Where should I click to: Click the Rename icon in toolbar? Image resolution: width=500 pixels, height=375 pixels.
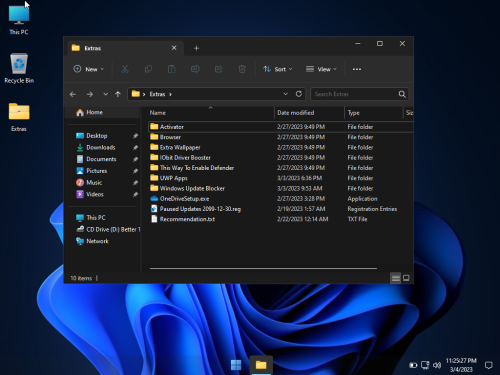click(x=195, y=69)
